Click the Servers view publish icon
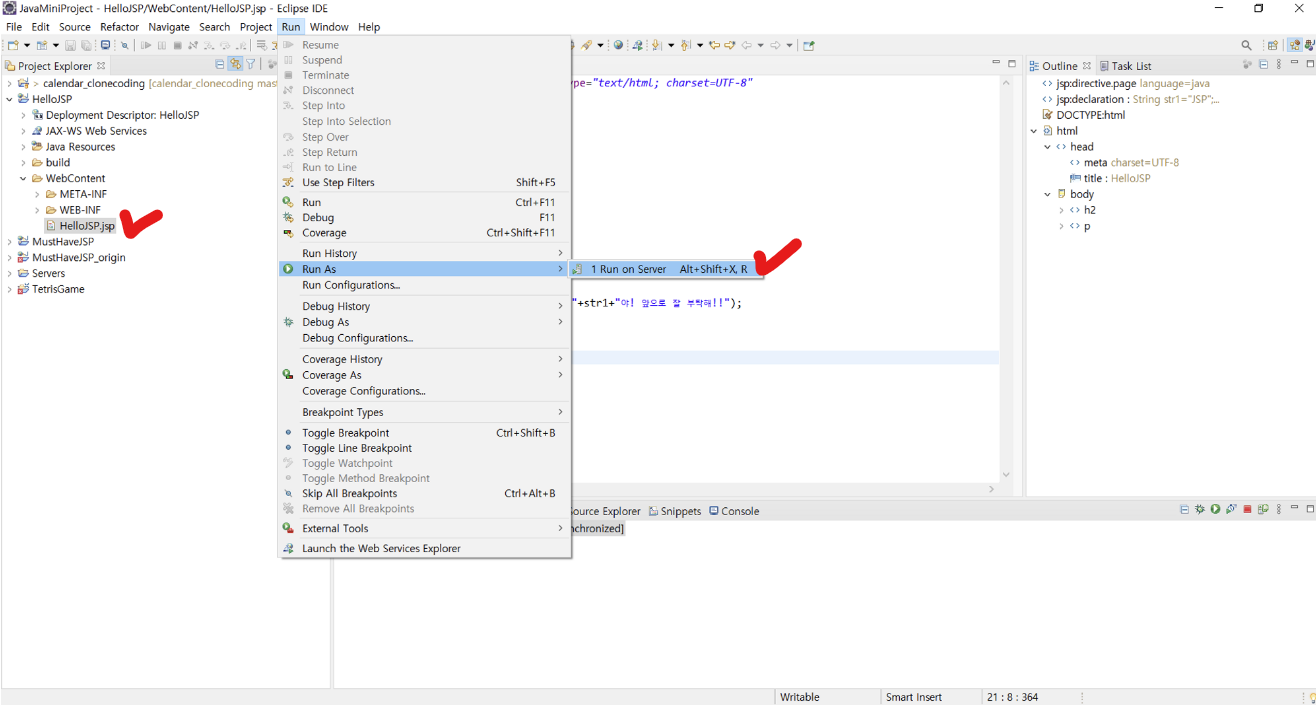Image resolution: width=1316 pixels, height=705 pixels. coord(1263,509)
